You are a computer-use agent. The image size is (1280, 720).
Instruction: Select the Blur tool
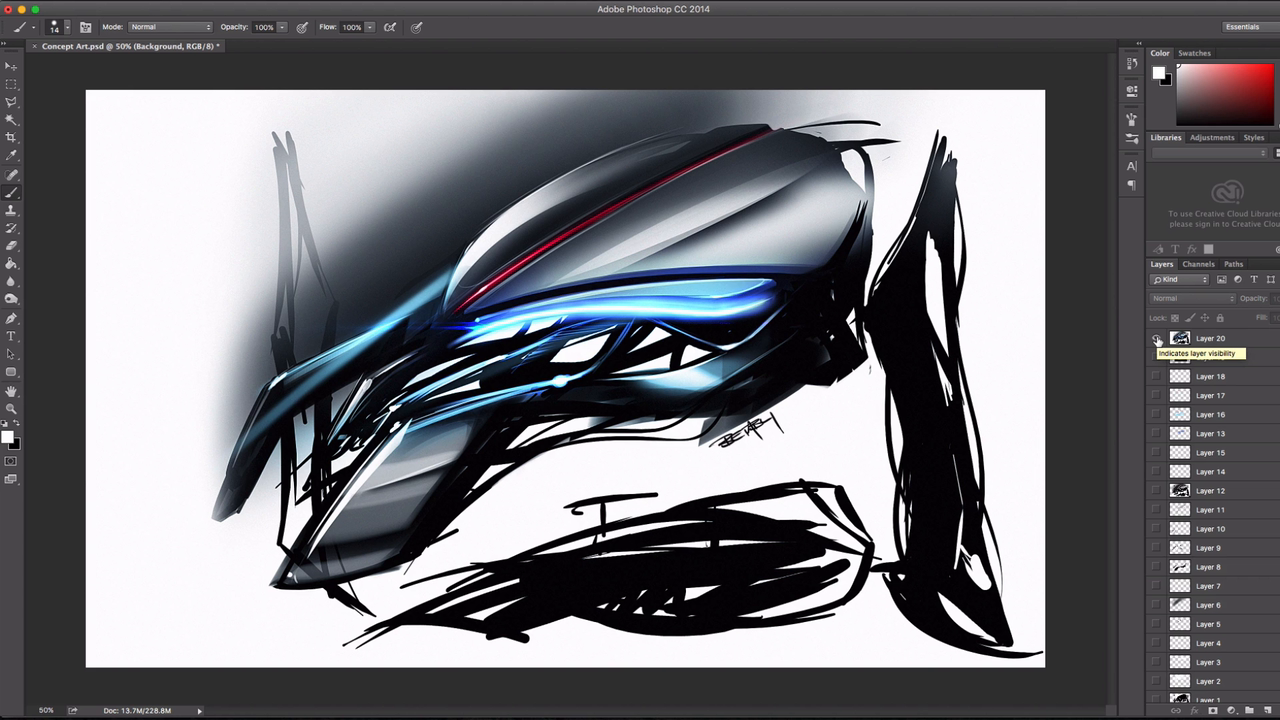tap(11, 282)
